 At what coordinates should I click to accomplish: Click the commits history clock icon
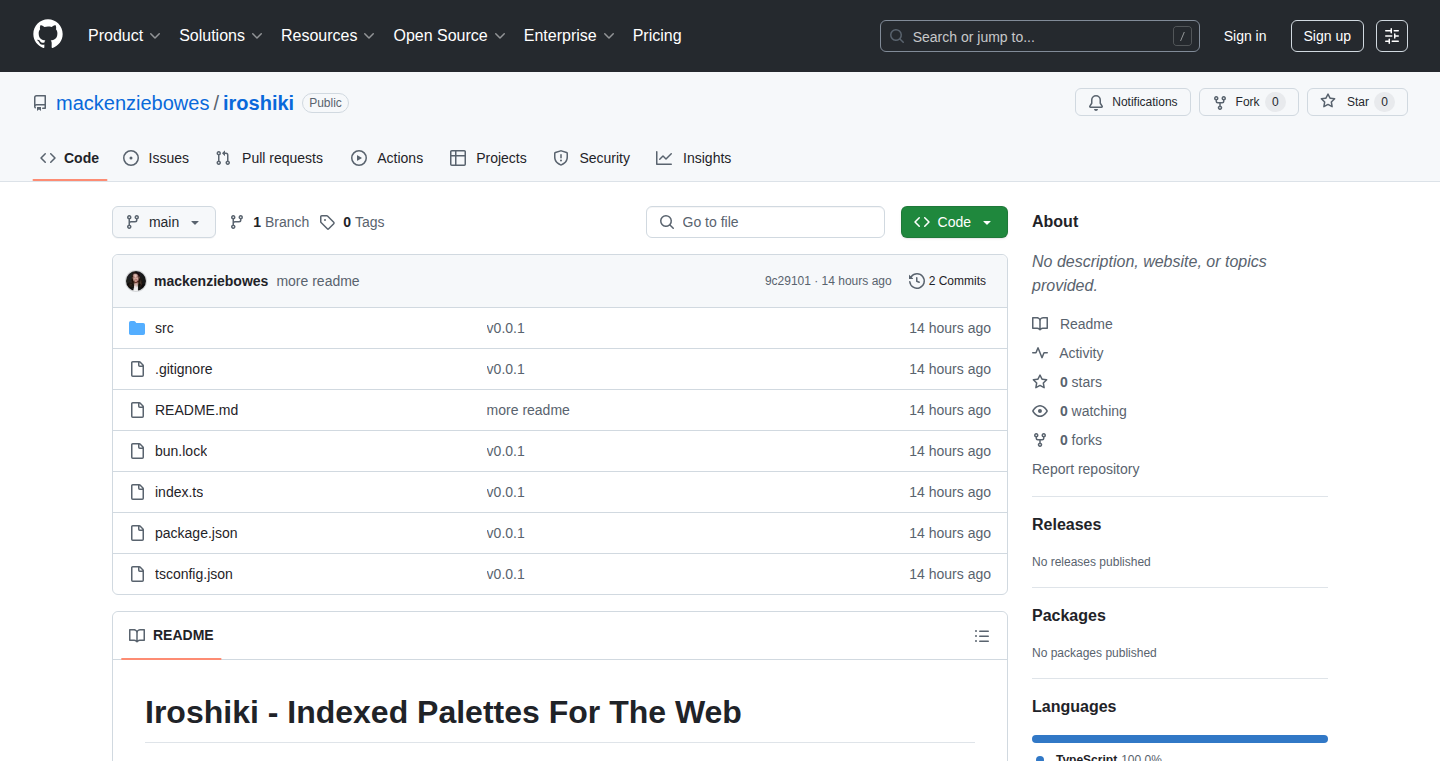(916, 281)
